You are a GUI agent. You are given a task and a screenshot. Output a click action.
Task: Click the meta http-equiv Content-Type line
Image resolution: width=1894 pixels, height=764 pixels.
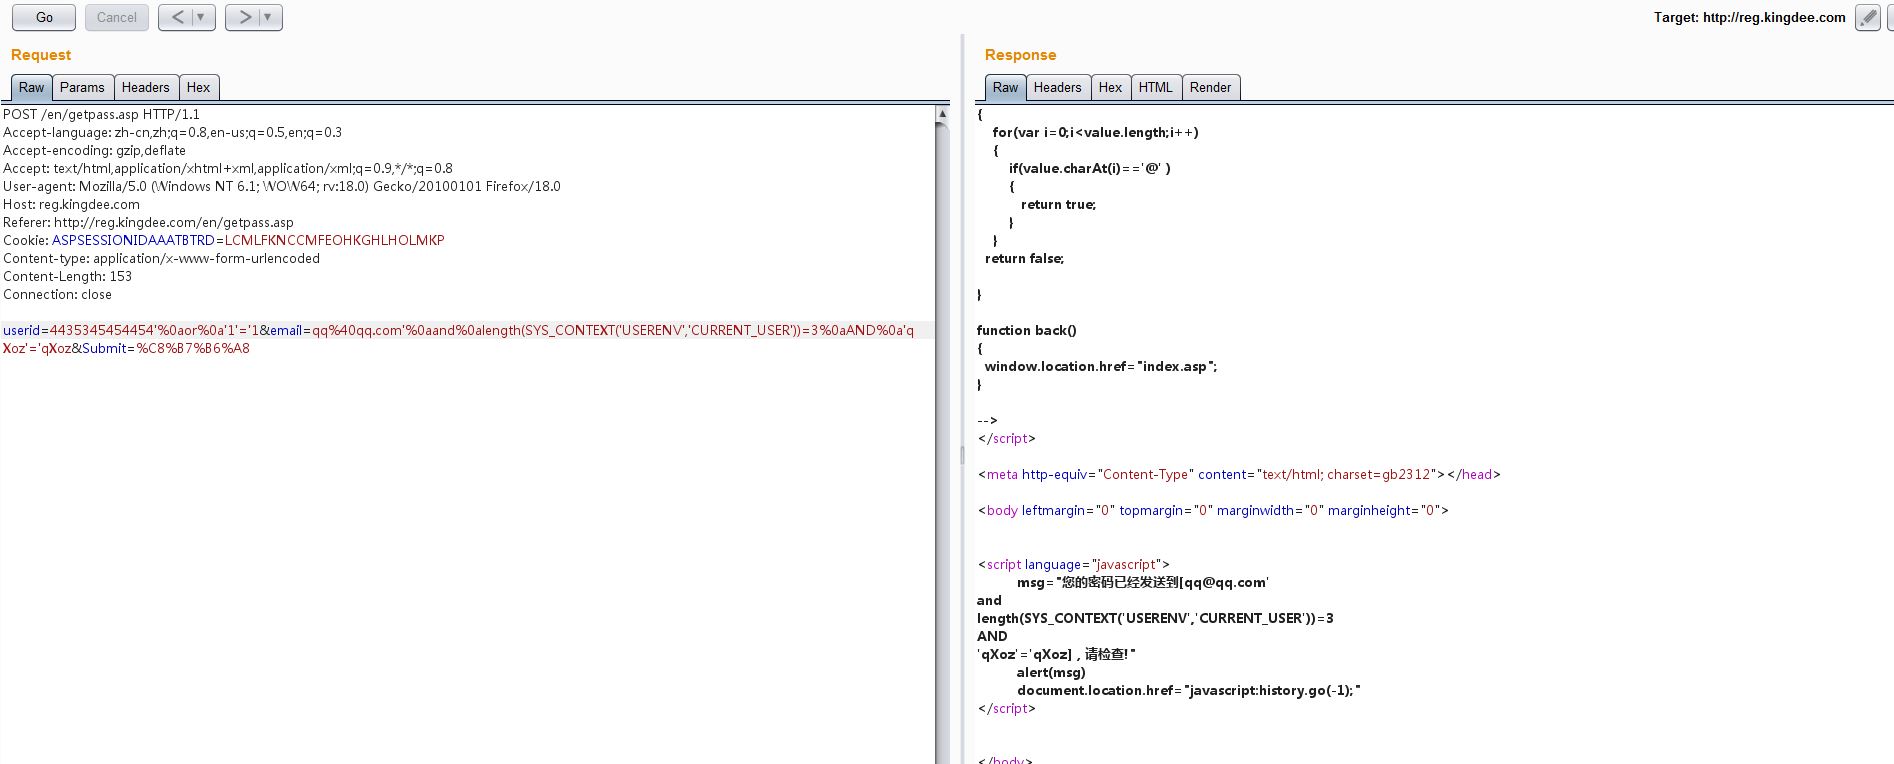point(1239,474)
